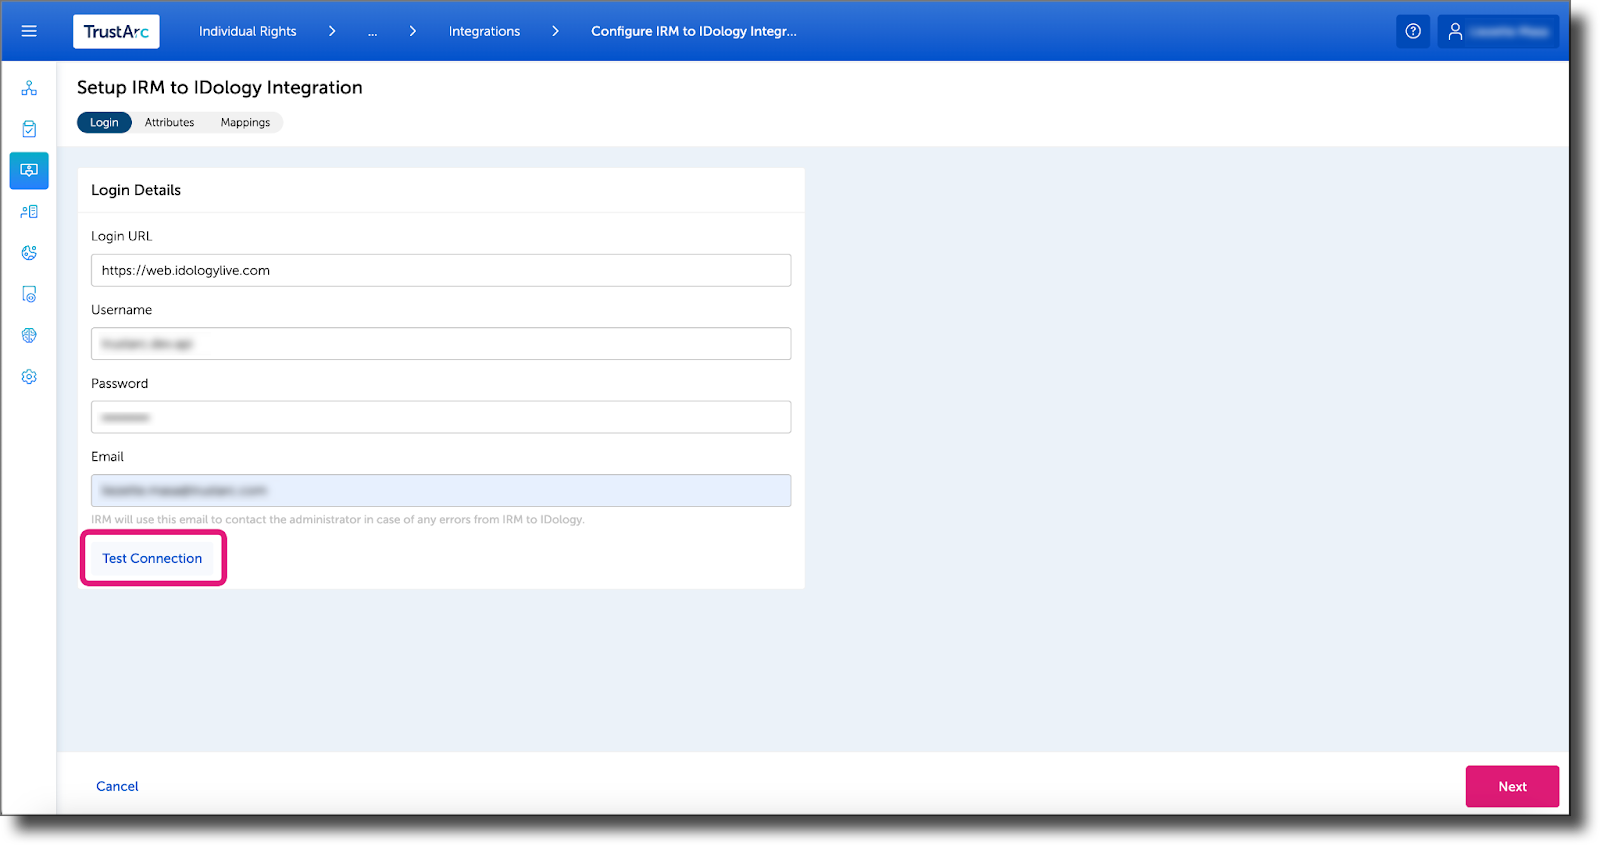This screenshot has width=1600, height=845.
Task: Open the hamburger navigation menu
Action: click(29, 31)
